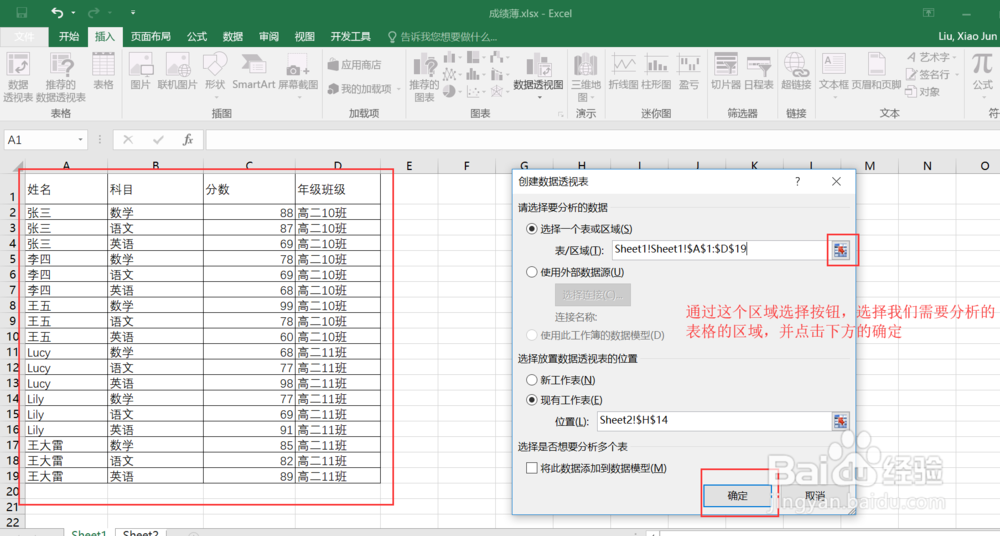
Task: Select 使用此工作簿的数据模型 radio button
Action: [x=531, y=335]
